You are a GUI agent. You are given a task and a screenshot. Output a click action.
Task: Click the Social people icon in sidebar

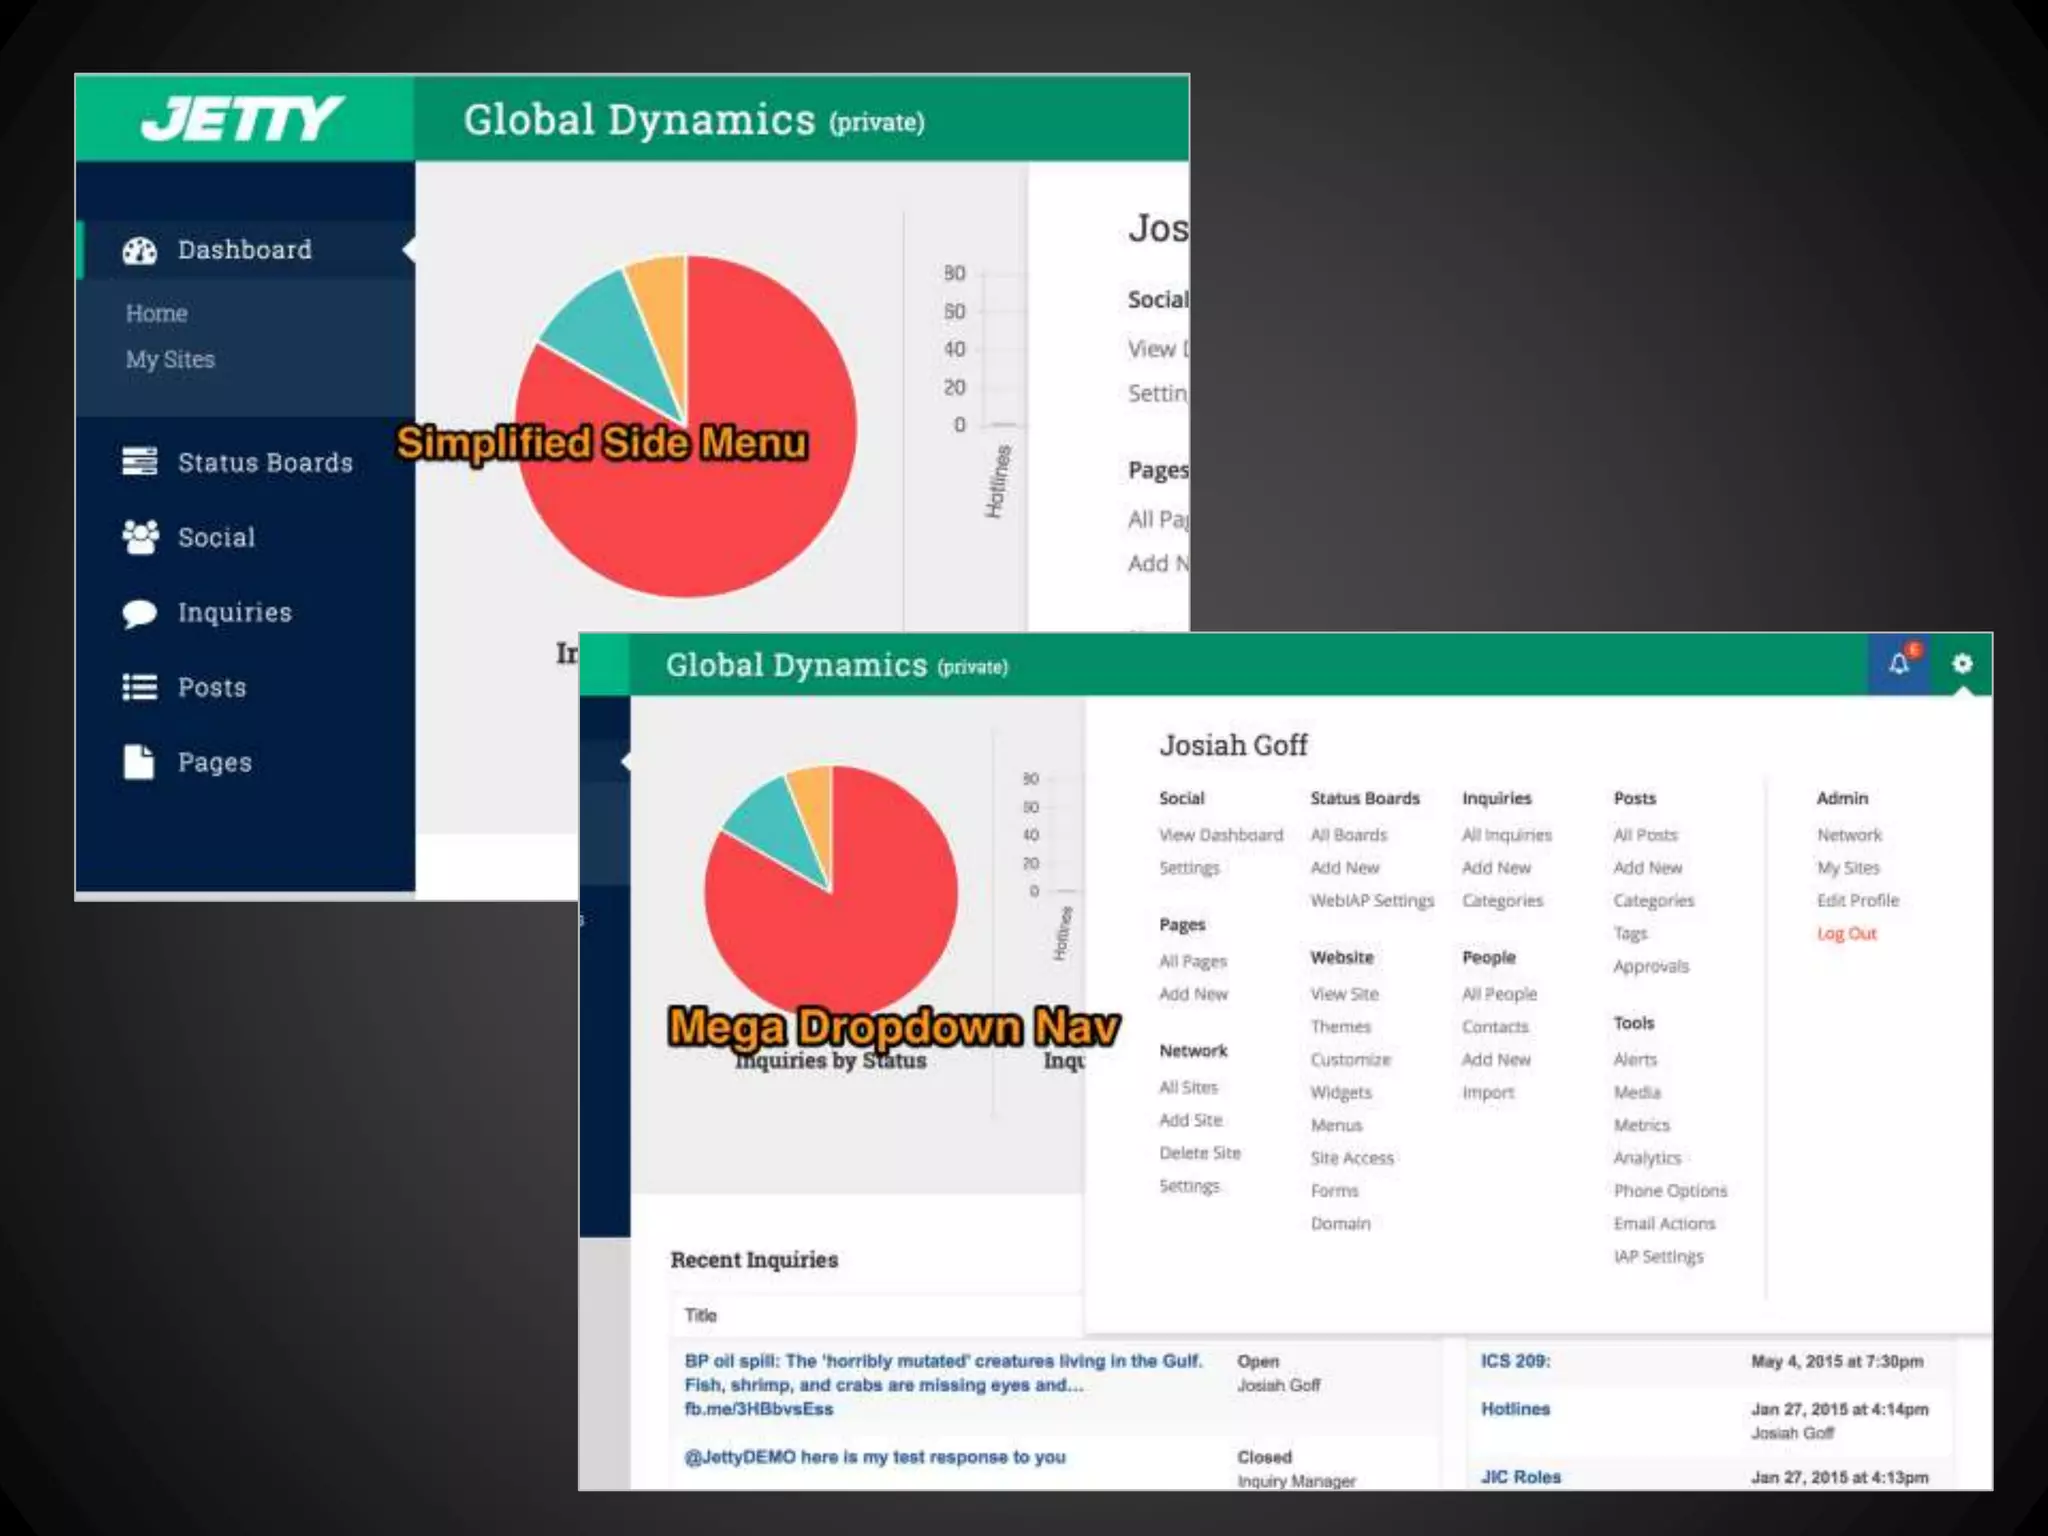[140, 537]
